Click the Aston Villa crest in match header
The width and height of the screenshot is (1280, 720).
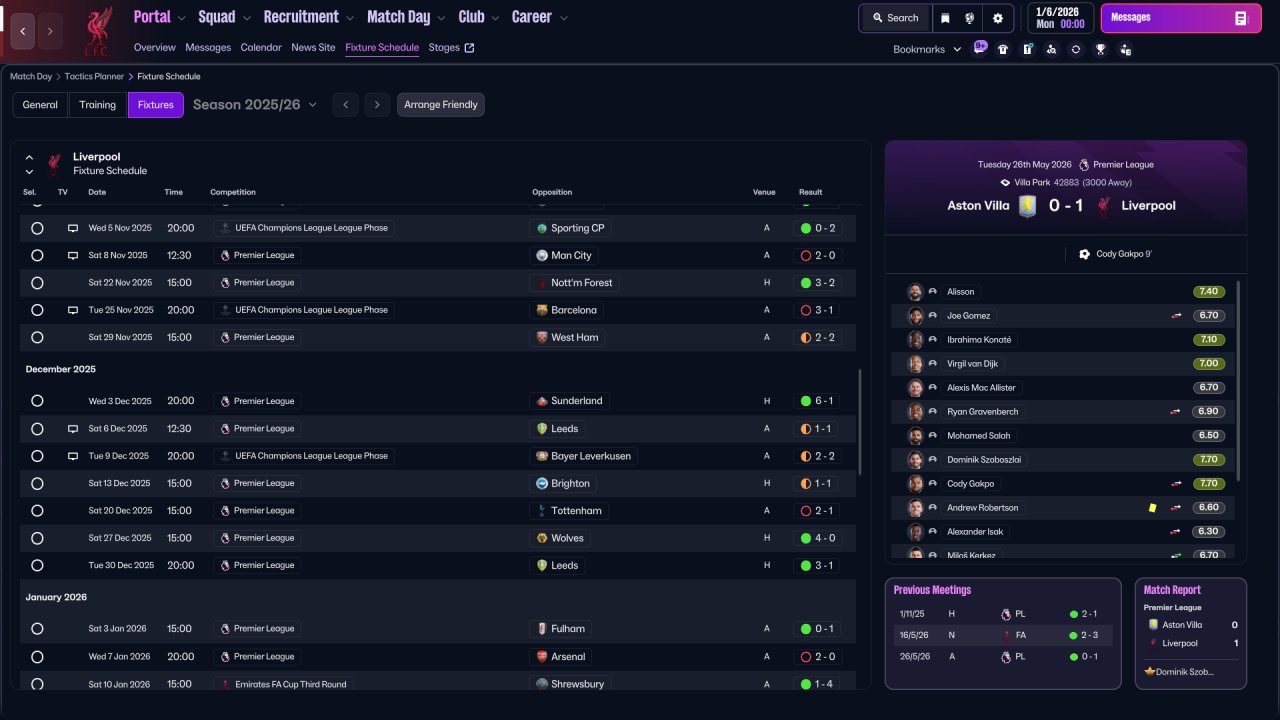pyautogui.click(x=1027, y=206)
